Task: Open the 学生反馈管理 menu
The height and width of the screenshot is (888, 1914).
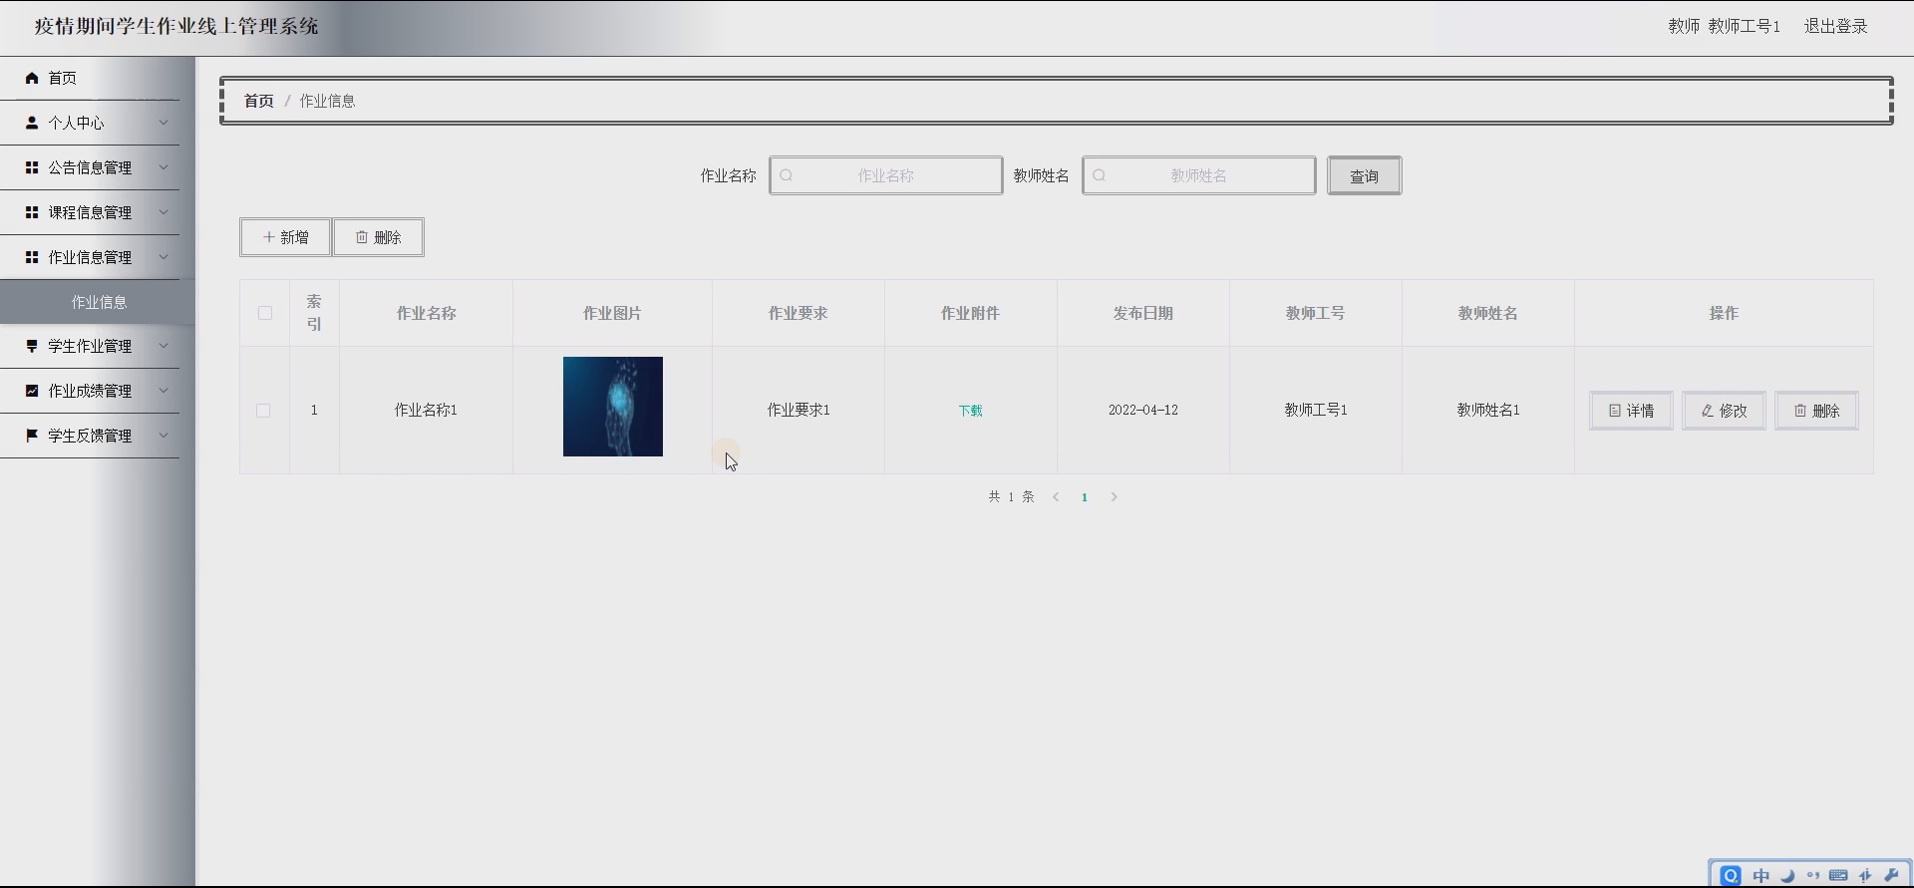Action: point(90,436)
